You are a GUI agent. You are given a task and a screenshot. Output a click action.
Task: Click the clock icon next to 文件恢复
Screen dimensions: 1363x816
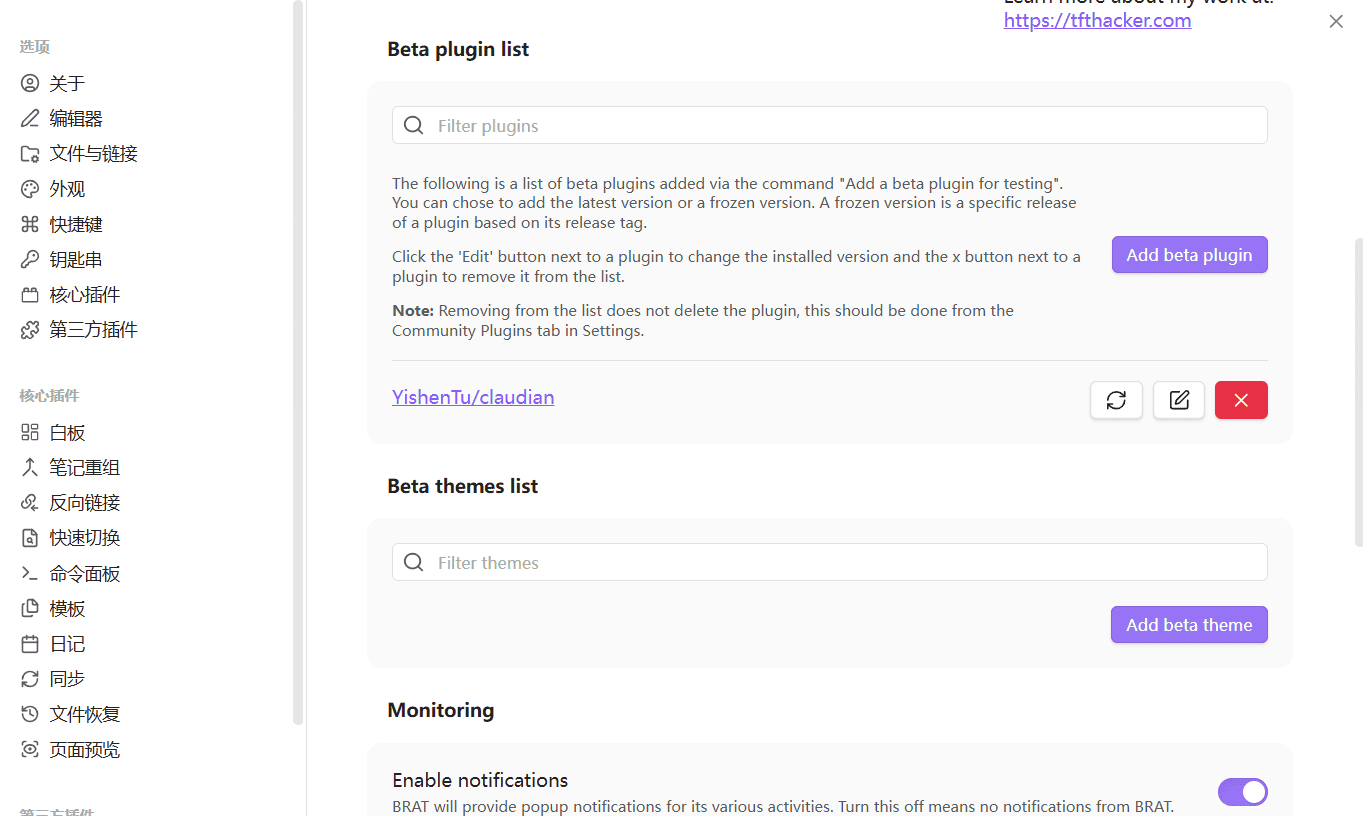tap(30, 714)
